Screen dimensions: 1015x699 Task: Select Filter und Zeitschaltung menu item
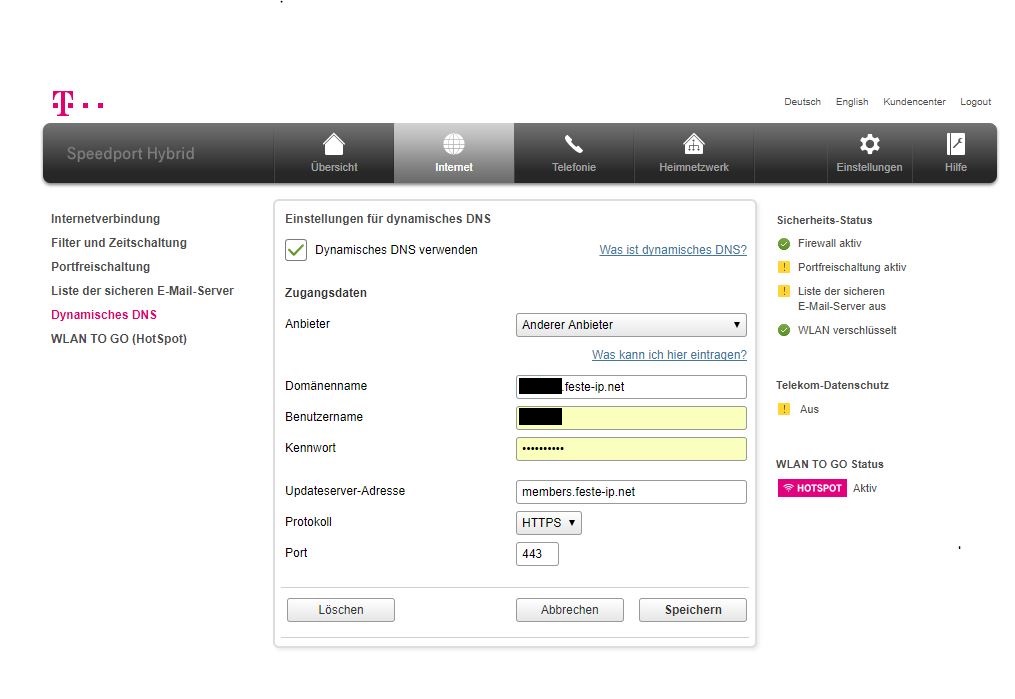118,243
